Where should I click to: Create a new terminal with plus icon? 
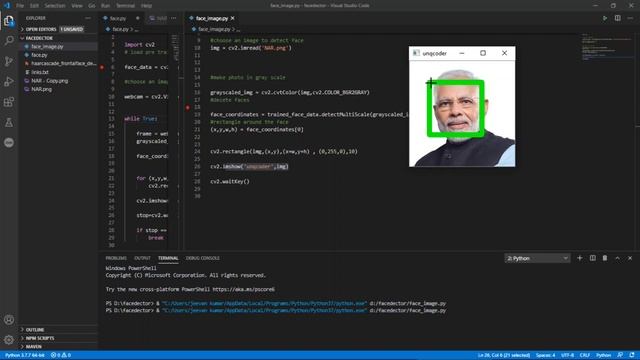pos(580,258)
